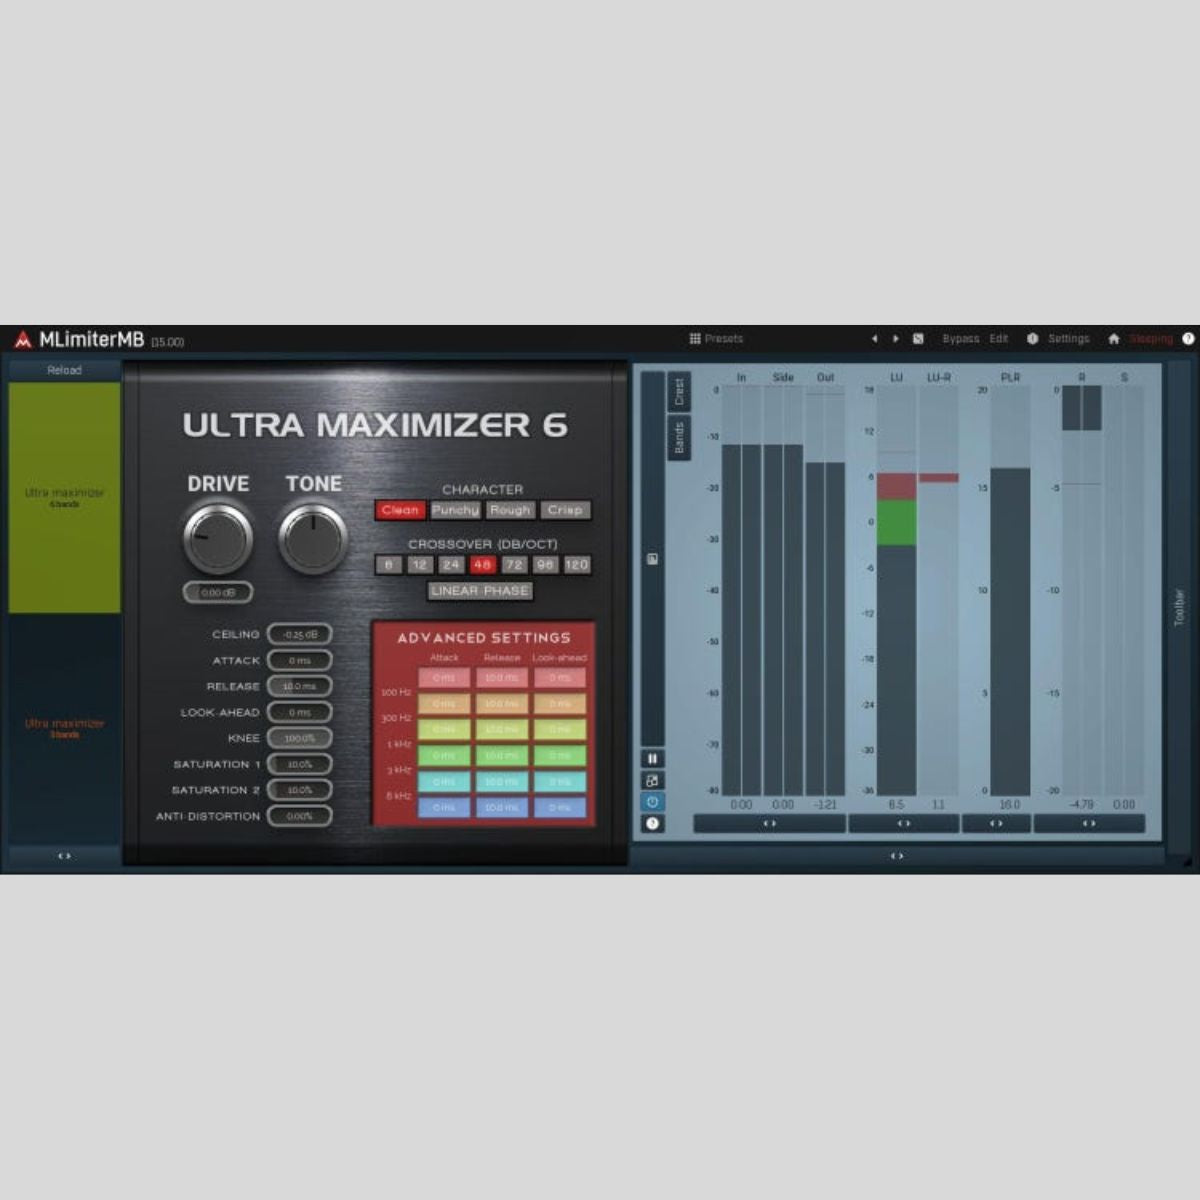
Task: Click the meter help clock icon
Action: [x=653, y=824]
